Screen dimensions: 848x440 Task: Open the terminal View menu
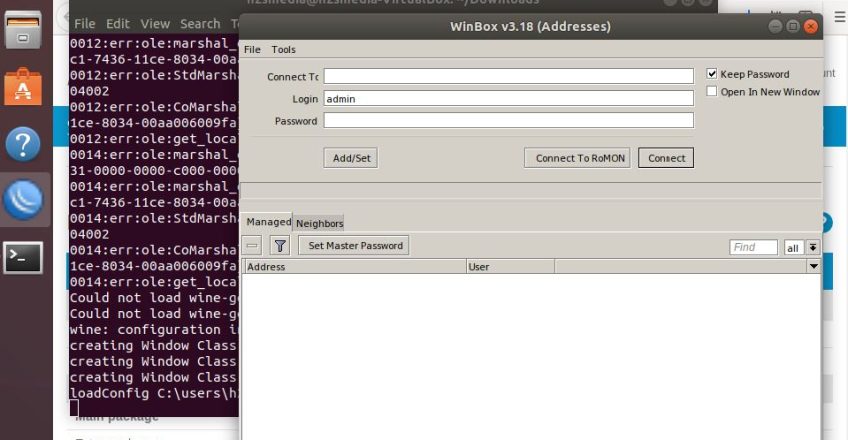[155, 24]
